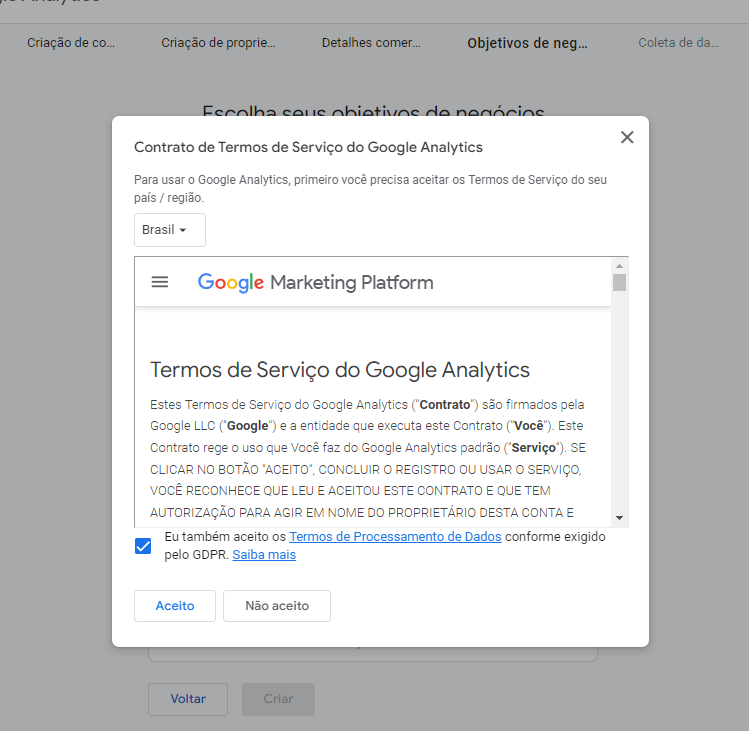The height and width of the screenshot is (731, 749).
Task: Click the scrollbar down arrow in terms frame
Action: coord(620,517)
